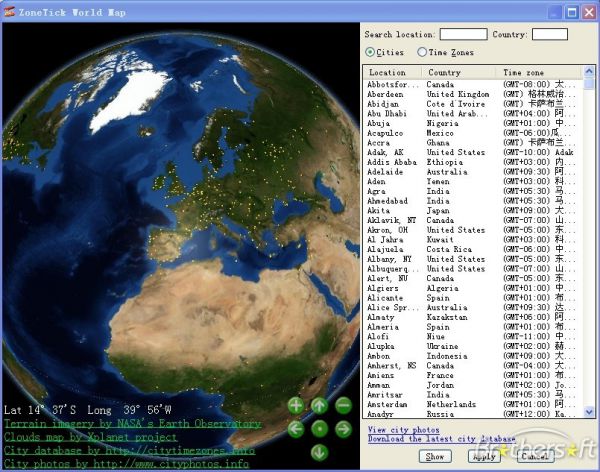The height and width of the screenshot is (472, 600).
Task: Rotate globe downward with down arrow
Action: [320, 452]
